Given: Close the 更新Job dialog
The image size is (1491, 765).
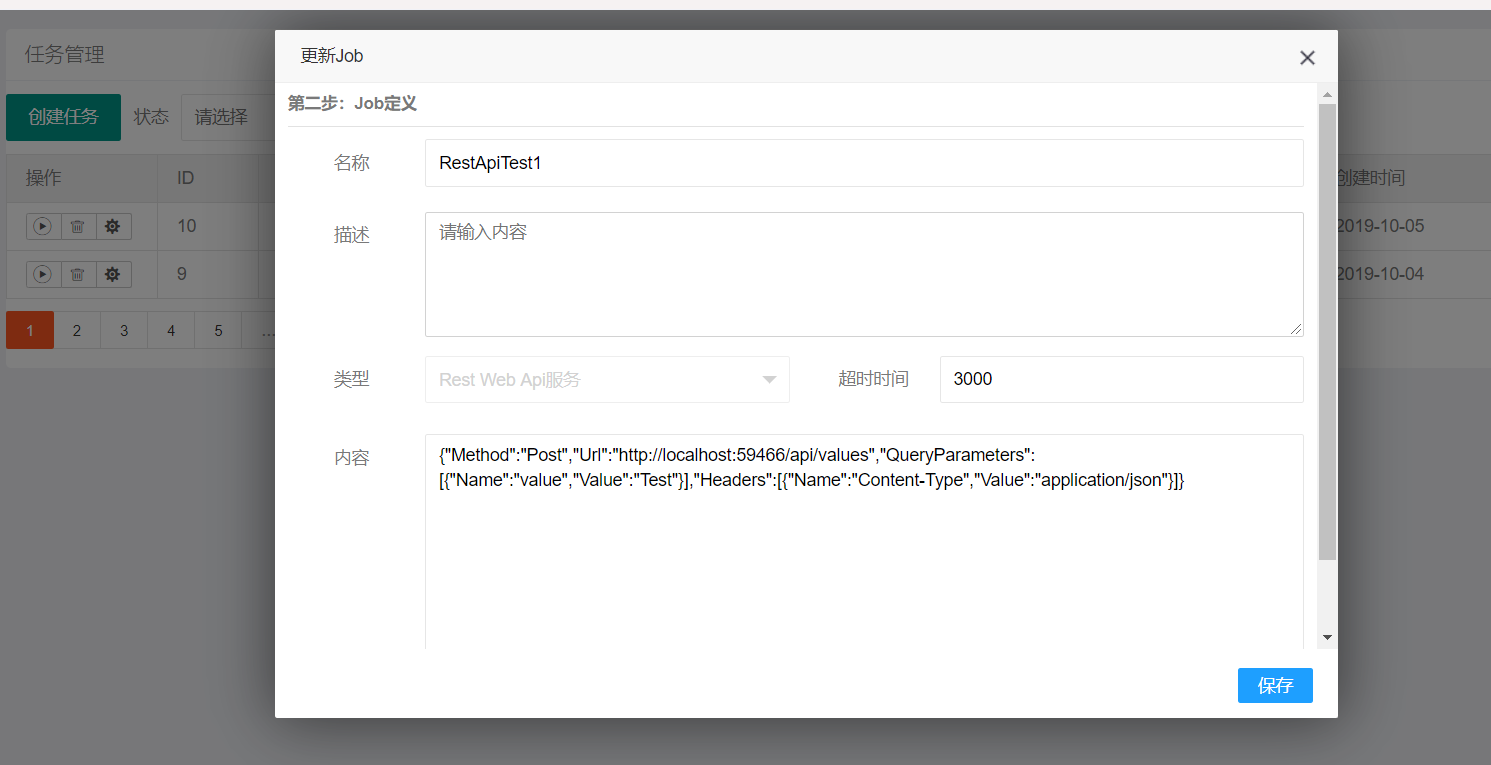Looking at the screenshot, I should pyautogui.click(x=1306, y=58).
